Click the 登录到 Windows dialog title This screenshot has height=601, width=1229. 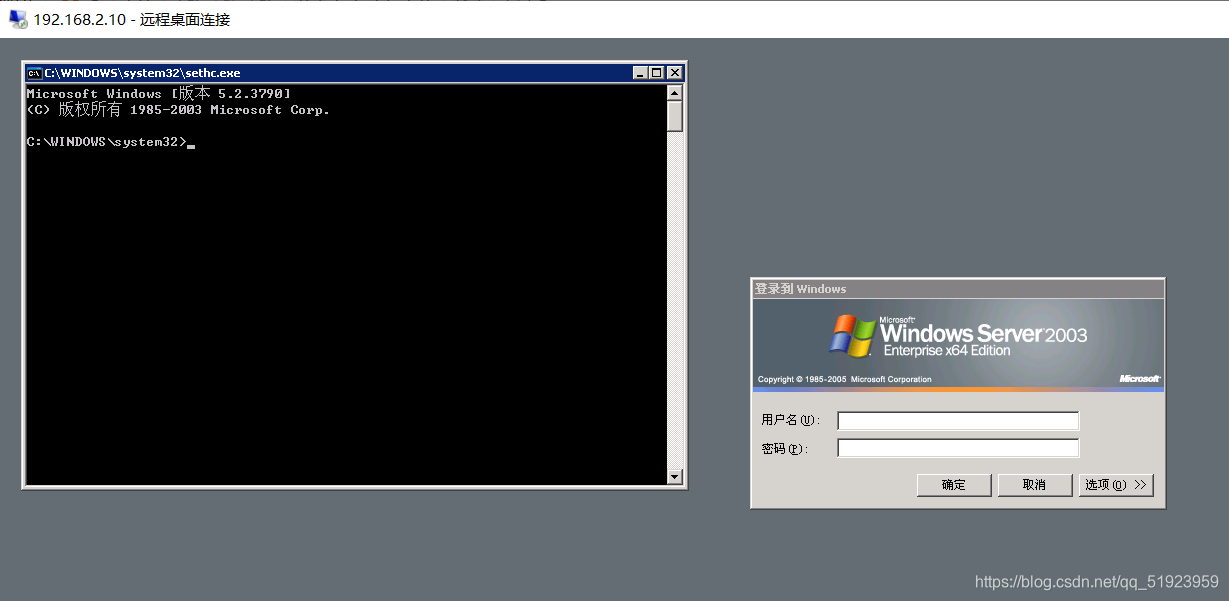pos(800,289)
